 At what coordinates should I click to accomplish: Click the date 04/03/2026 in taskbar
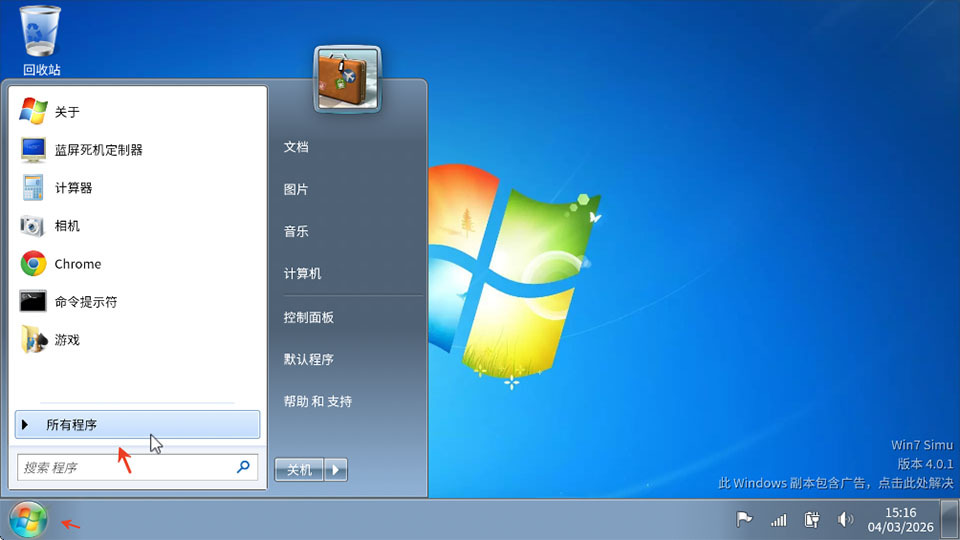click(x=901, y=527)
